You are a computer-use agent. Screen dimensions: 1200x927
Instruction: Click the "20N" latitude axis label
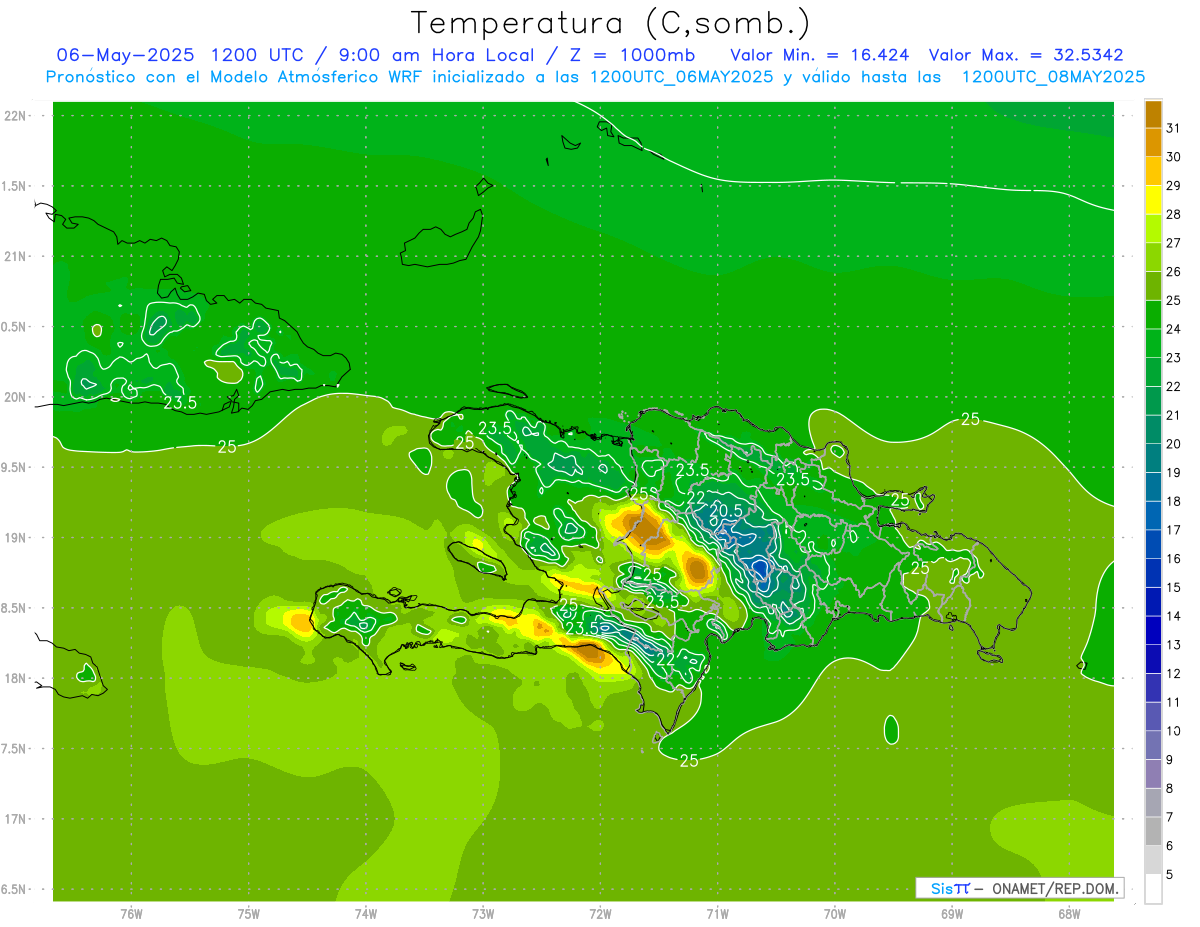click(x=15, y=398)
